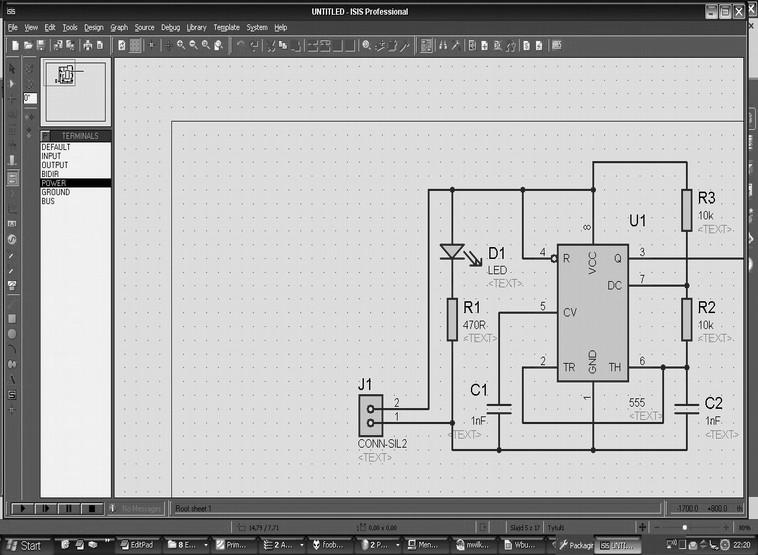The height and width of the screenshot is (555, 758).
Task: Click the R2 10k resistor
Action: [x=687, y=320]
